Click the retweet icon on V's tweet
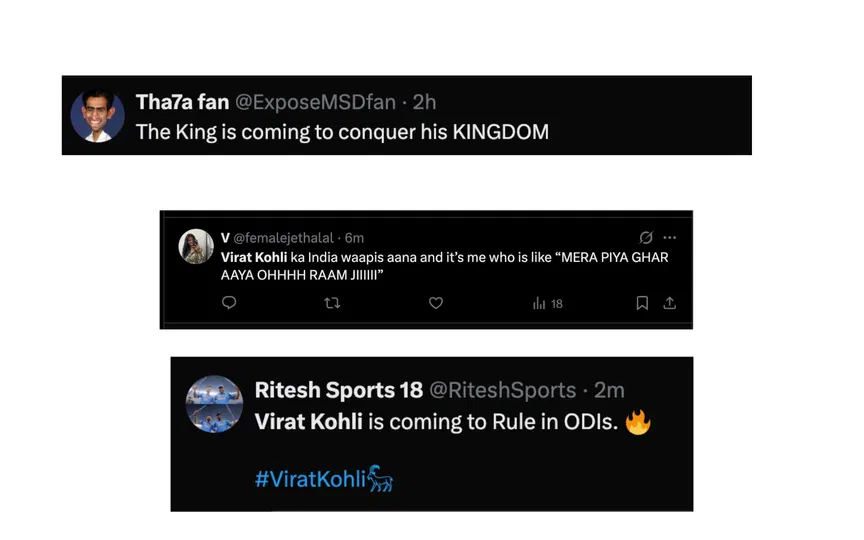864x540 pixels. 333,303
